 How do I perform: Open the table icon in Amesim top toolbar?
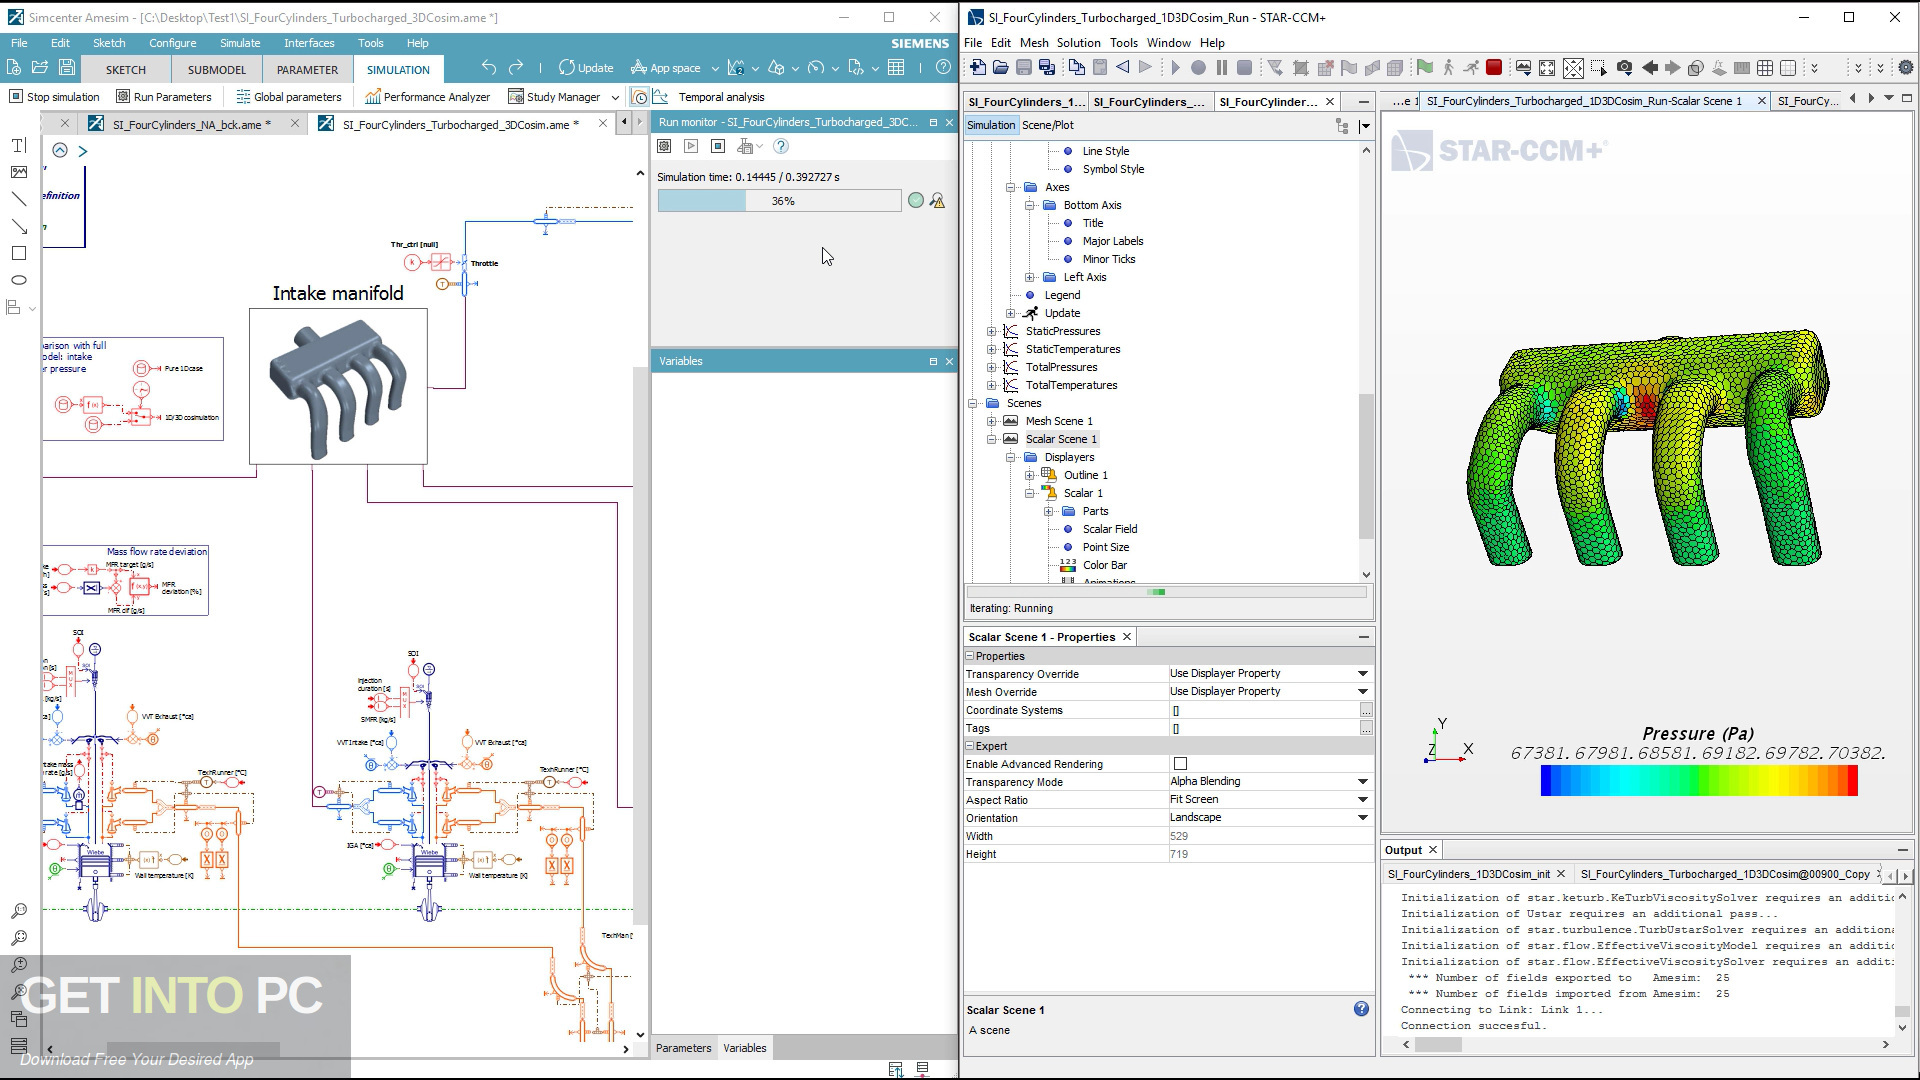896,68
